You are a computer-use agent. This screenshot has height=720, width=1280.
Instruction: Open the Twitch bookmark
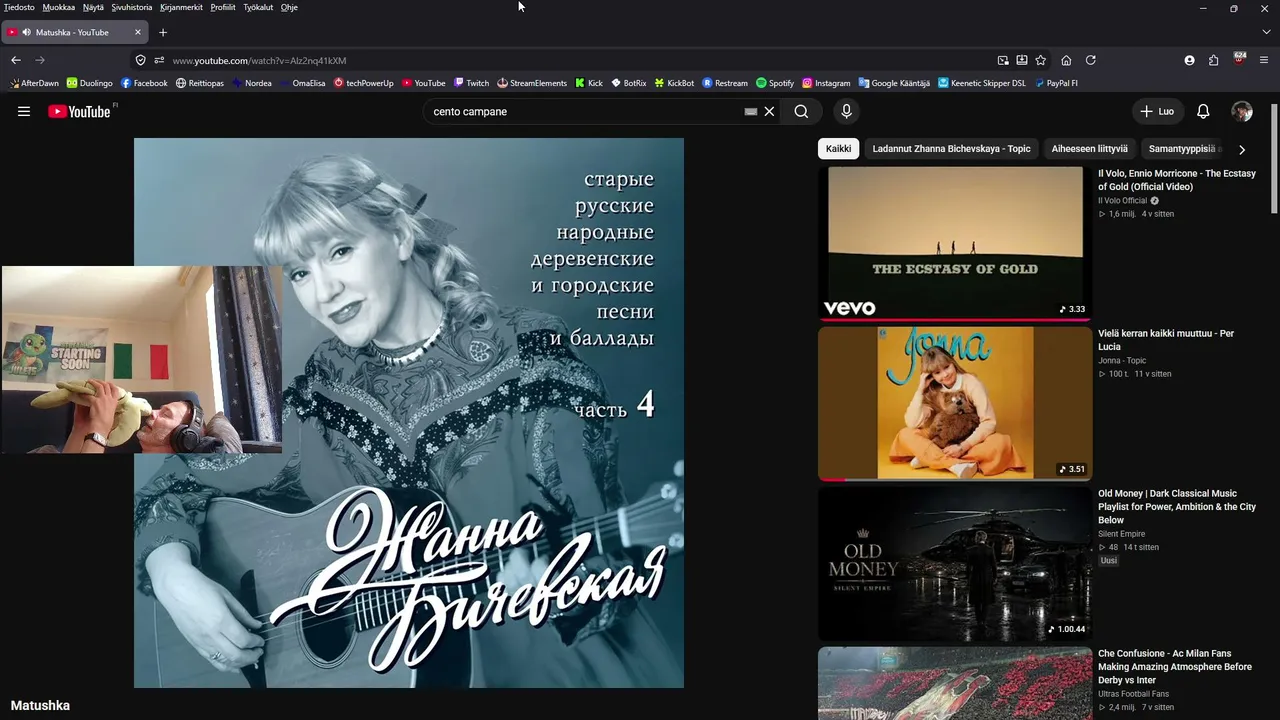471,83
